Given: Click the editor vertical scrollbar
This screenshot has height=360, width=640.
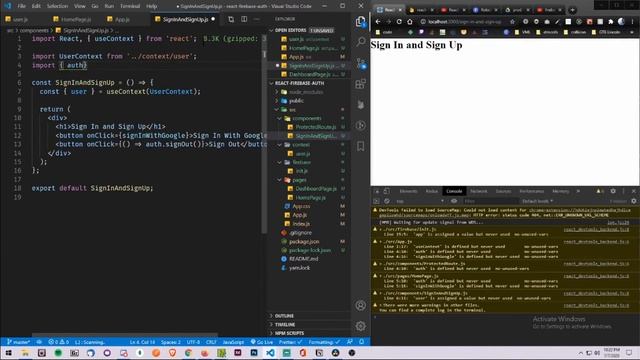Looking at the screenshot, I should (264, 135).
